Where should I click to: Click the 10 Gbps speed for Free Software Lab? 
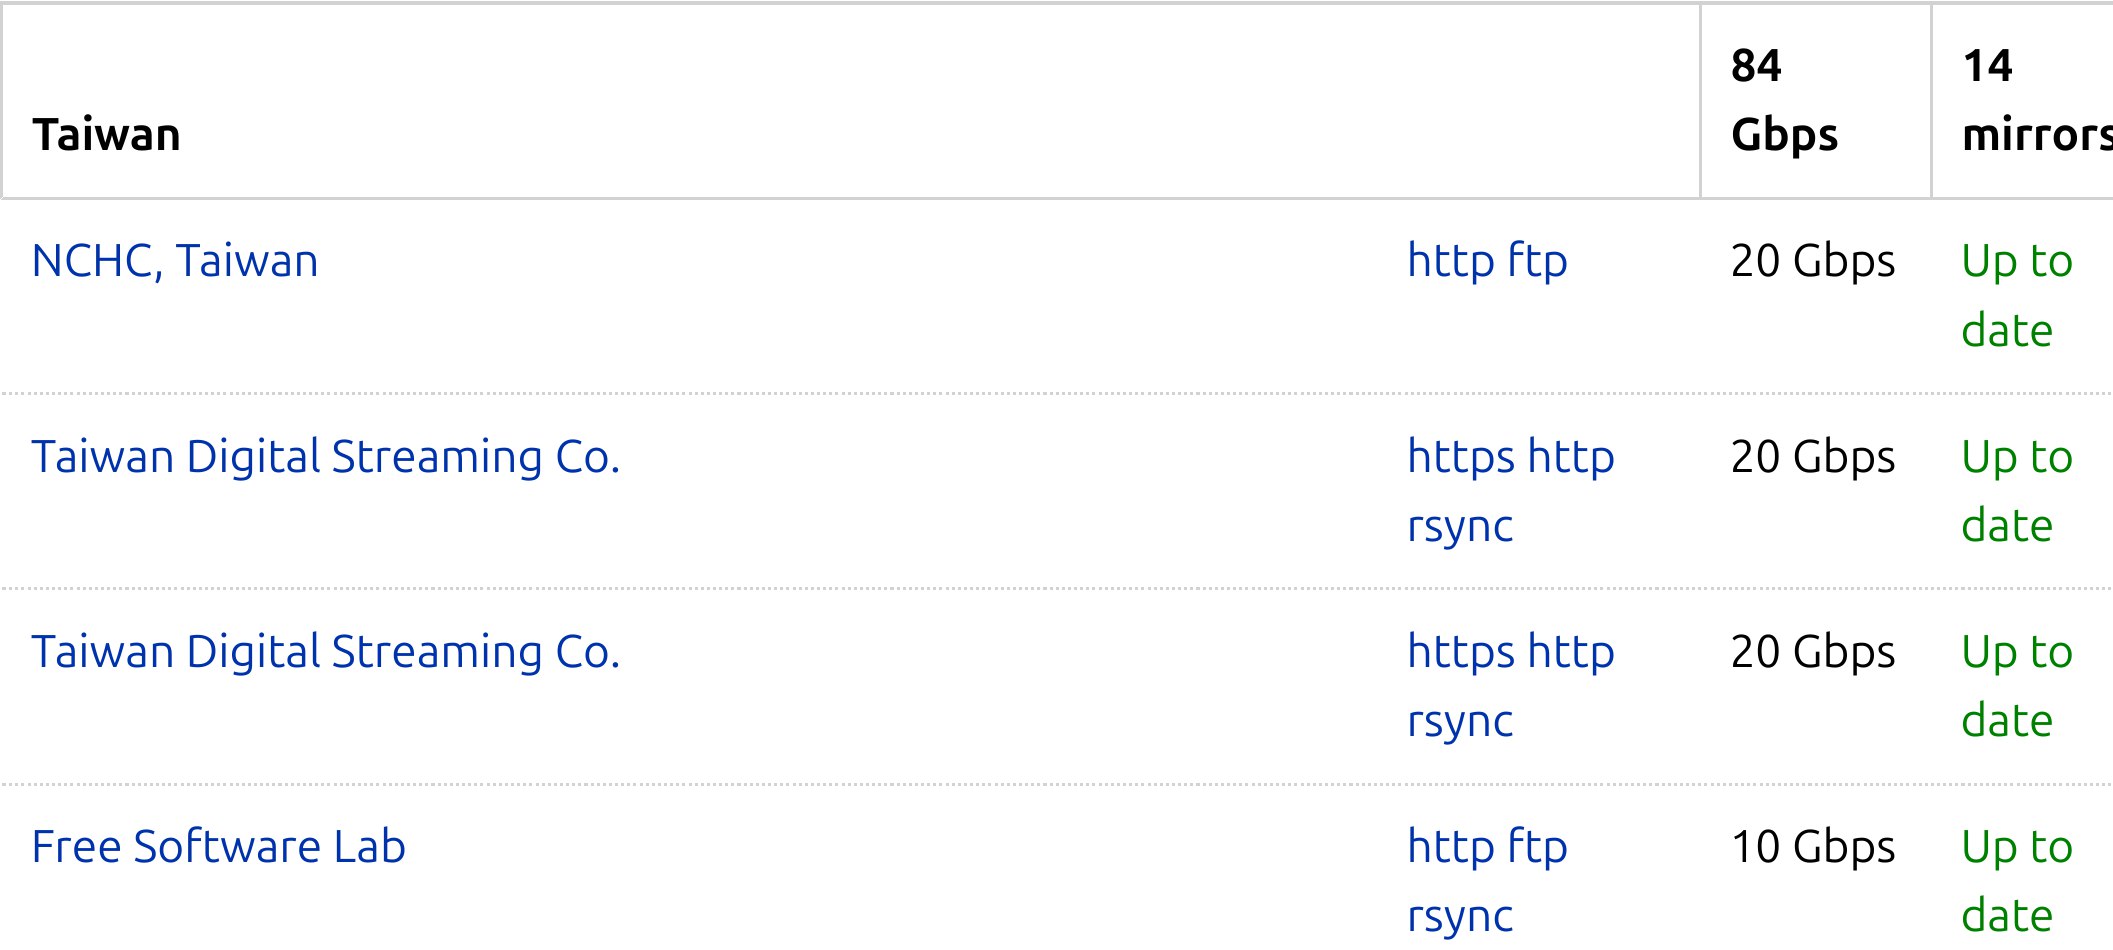point(1812,847)
